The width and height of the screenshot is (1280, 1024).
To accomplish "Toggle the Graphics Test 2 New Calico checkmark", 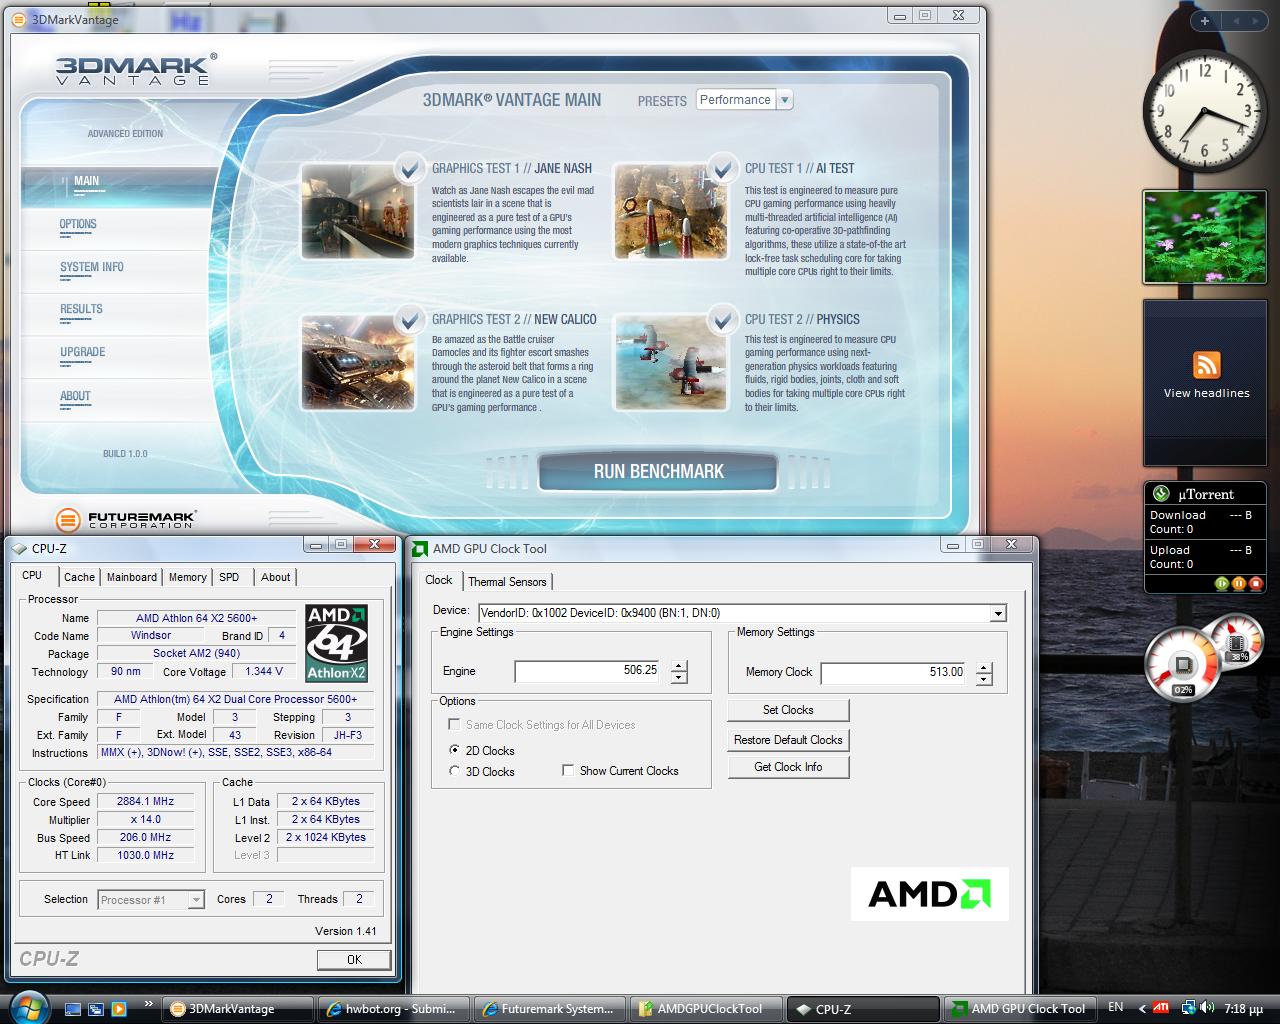I will click(x=408, y=320).
